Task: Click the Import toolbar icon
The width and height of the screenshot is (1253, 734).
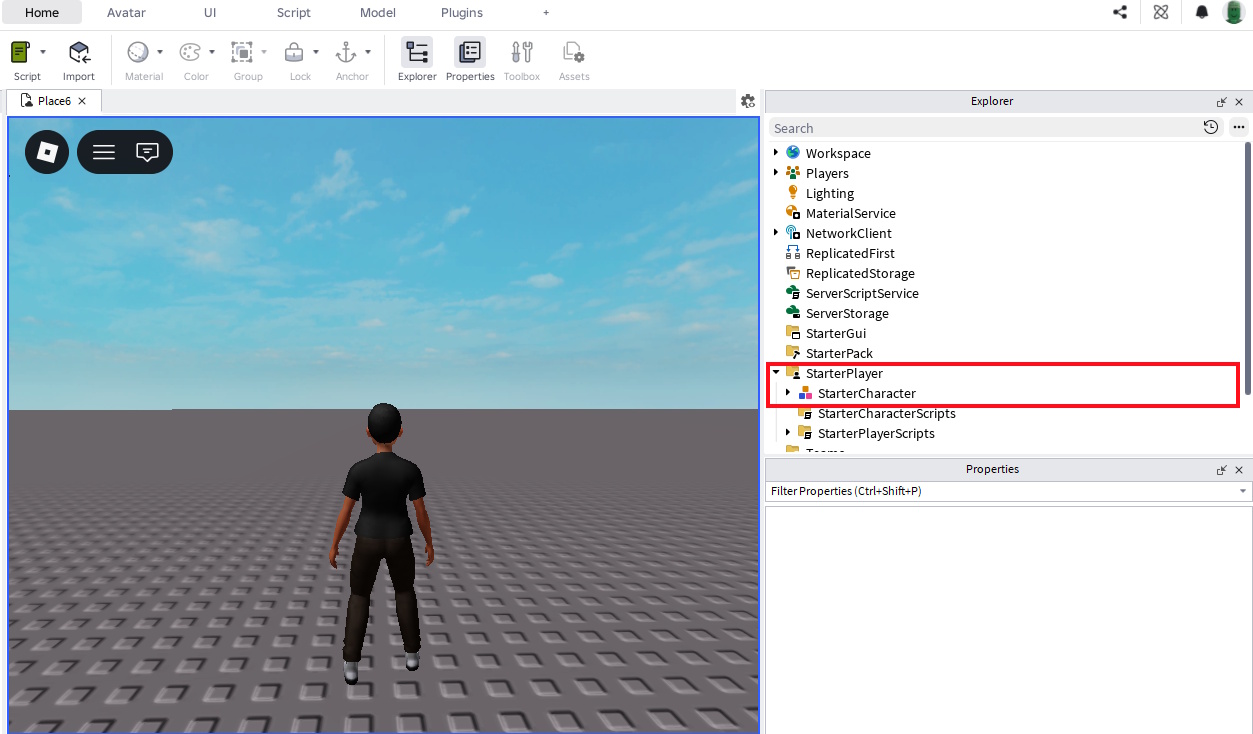Action: coord(78,53)
